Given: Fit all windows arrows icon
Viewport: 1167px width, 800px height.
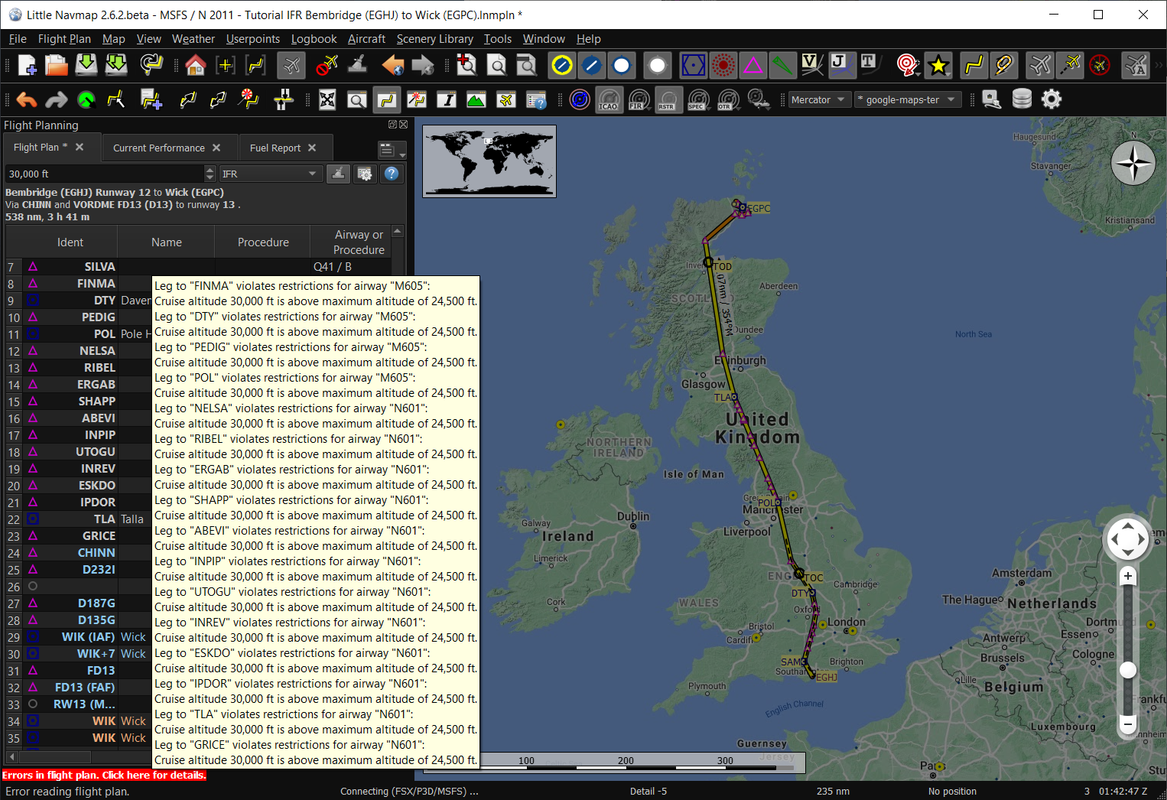Looking at the screenshot, I should pyautogui.click(x=327, y=99).
